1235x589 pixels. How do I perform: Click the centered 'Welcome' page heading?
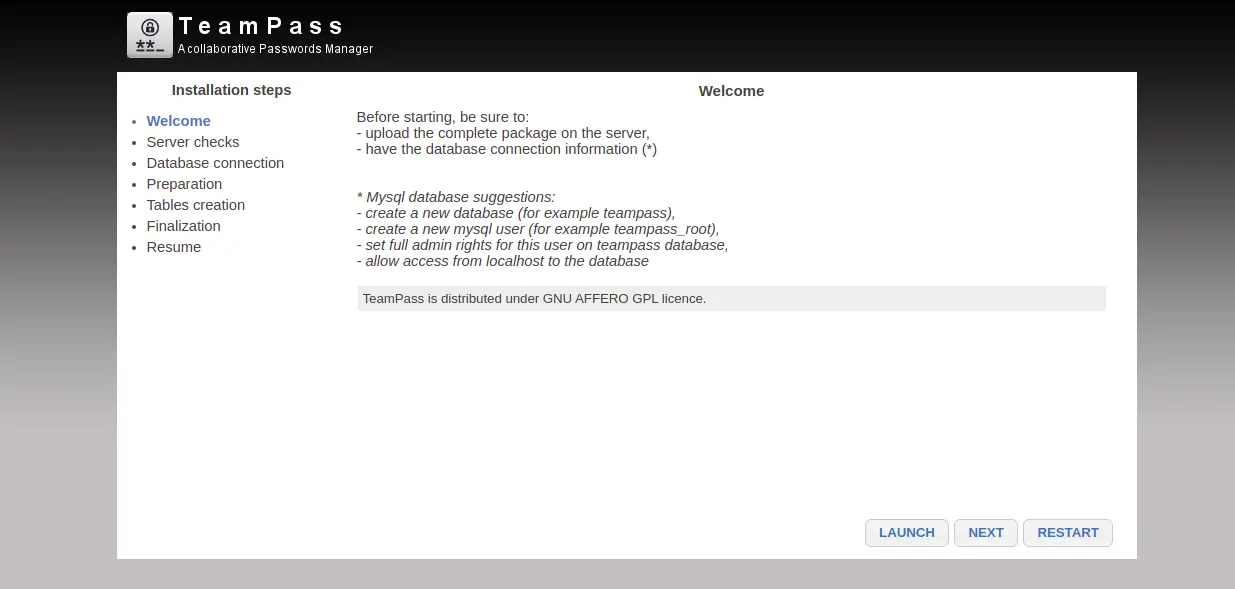[x=731, y=91]
